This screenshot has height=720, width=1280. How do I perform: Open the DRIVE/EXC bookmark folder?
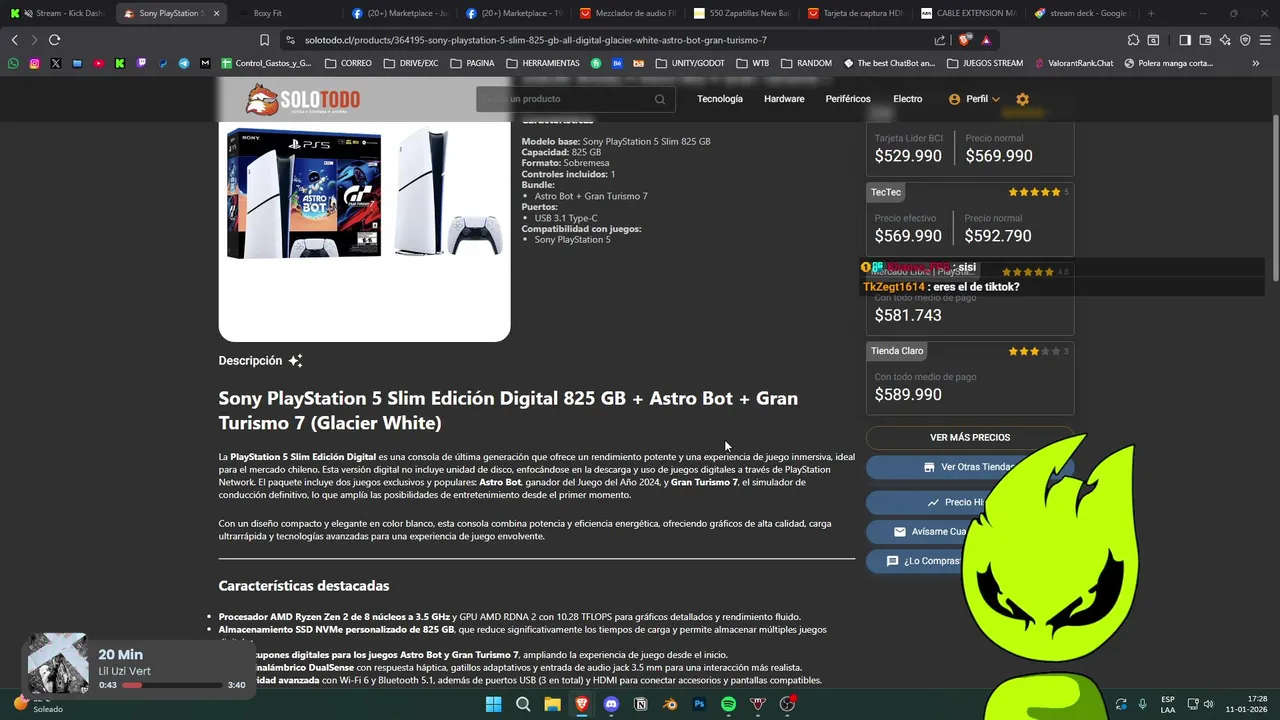click(x=411, y=63)
